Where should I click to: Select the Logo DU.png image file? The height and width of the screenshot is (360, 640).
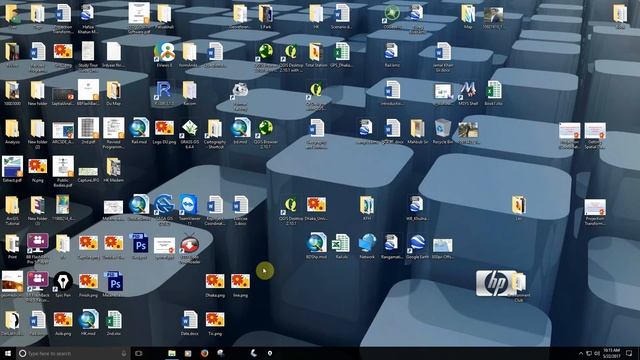[164, 129]
